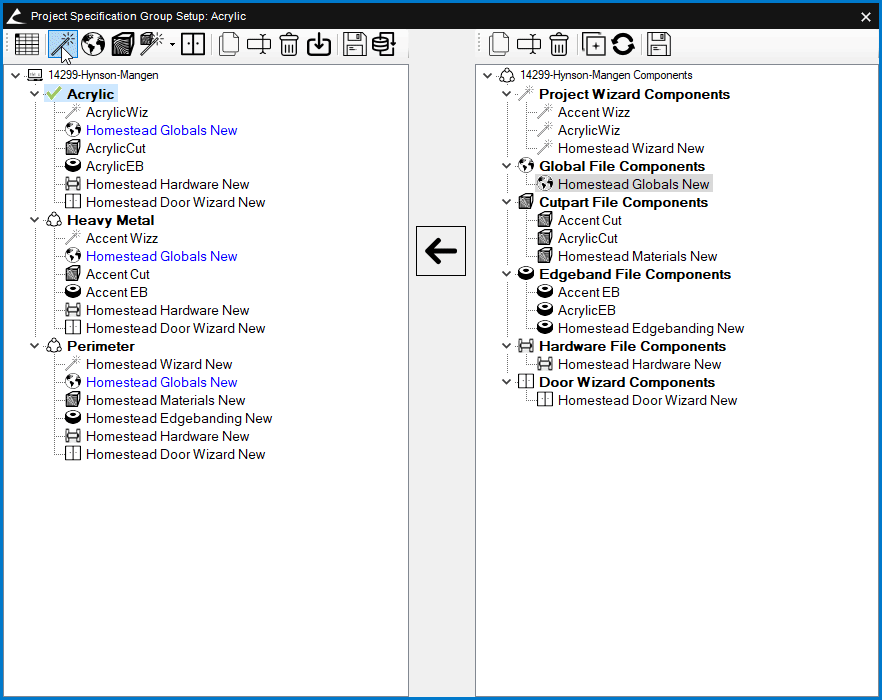Screen dimensions: 882x700
Task: Collapse the Cutpart File Components node
Action: point(507,201)
